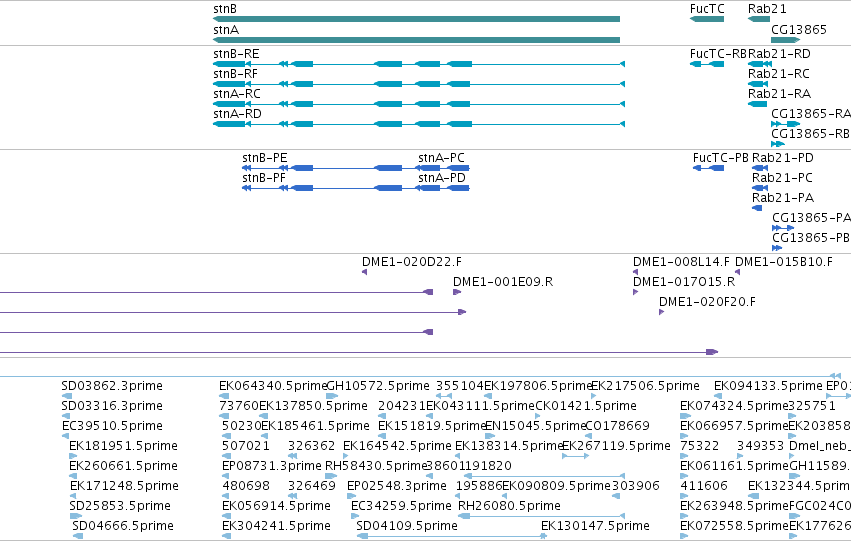This screenshot has height=541, width=851.
Task: Select the stnB-PF protein label
Action: pos(264,178)
